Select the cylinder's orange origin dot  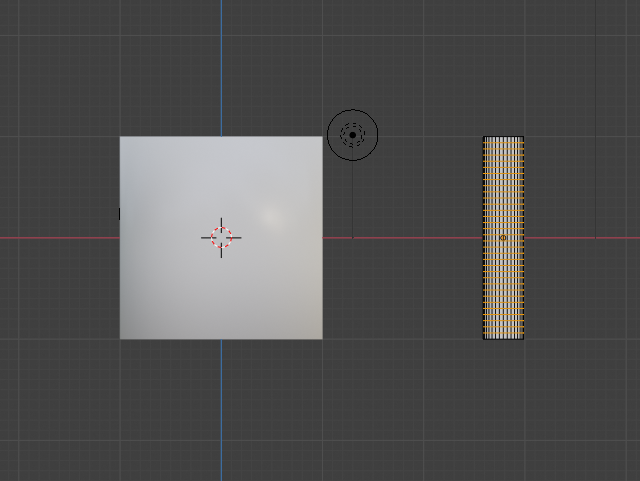tap(503, 237)
